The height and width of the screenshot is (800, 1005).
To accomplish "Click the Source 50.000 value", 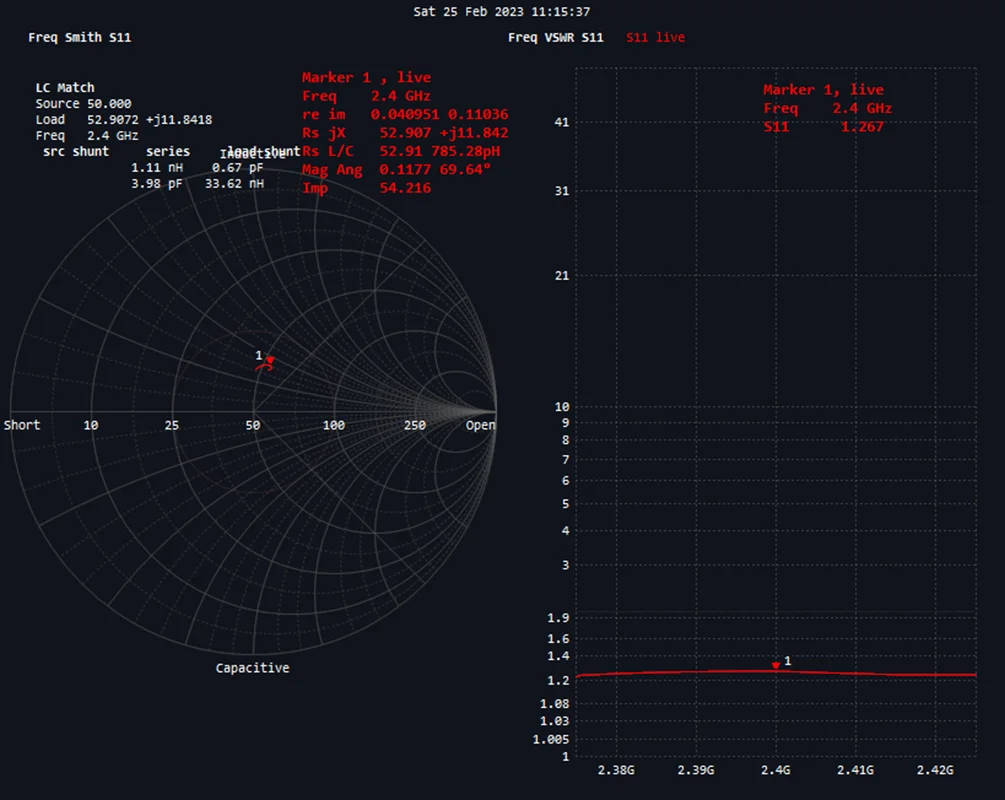I will tap(83, 103).
